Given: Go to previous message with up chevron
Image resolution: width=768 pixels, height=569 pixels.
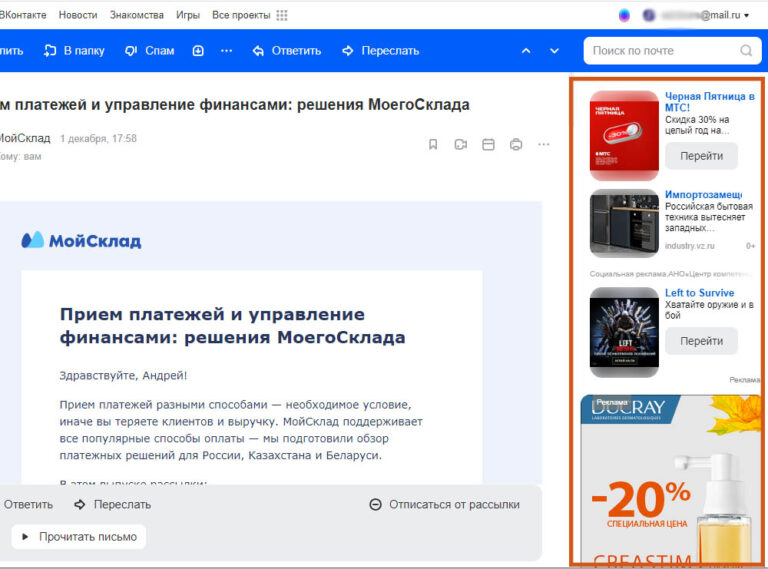Looking at the screenshot, I should pos(526,51).
